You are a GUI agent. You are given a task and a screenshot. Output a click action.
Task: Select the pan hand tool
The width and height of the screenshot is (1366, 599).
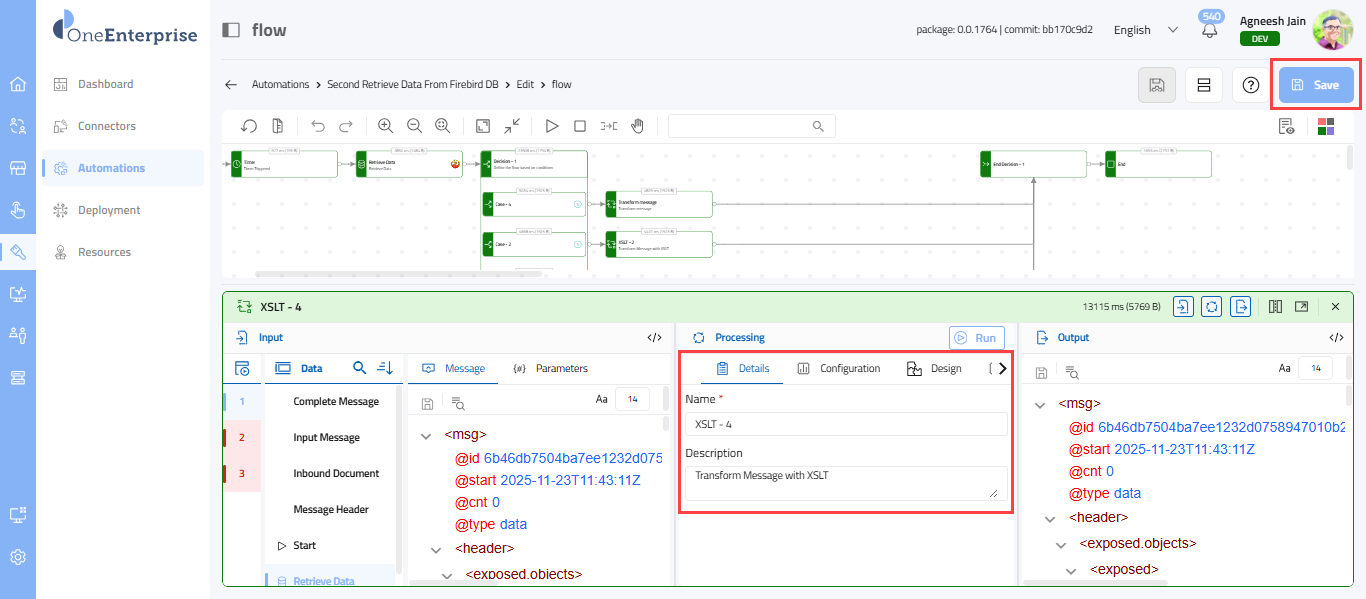point(637,126)
